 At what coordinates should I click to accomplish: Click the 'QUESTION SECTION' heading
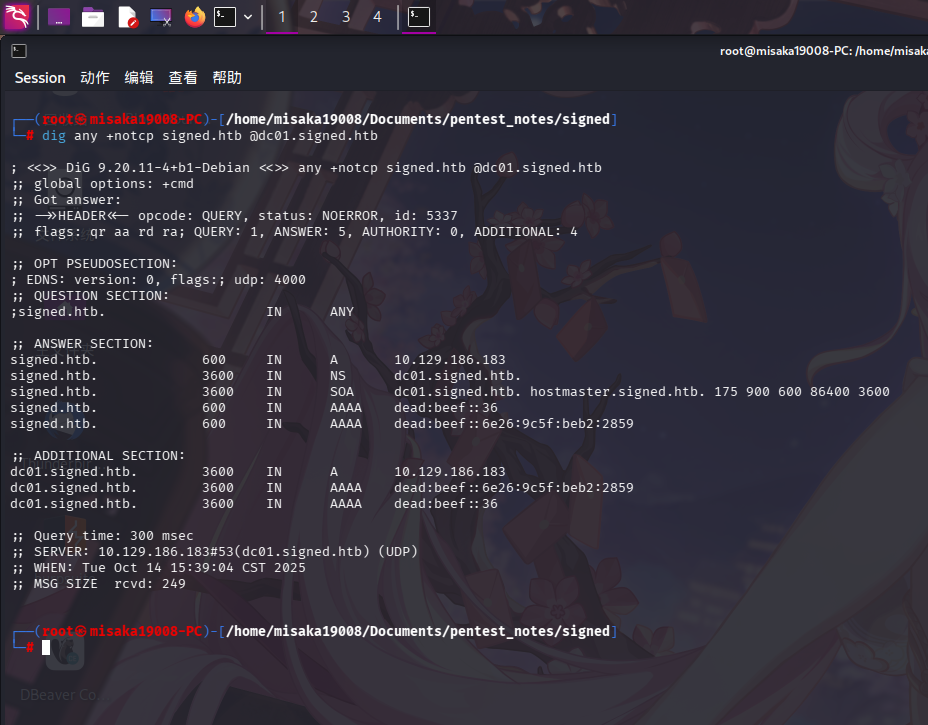click(90, 296)
